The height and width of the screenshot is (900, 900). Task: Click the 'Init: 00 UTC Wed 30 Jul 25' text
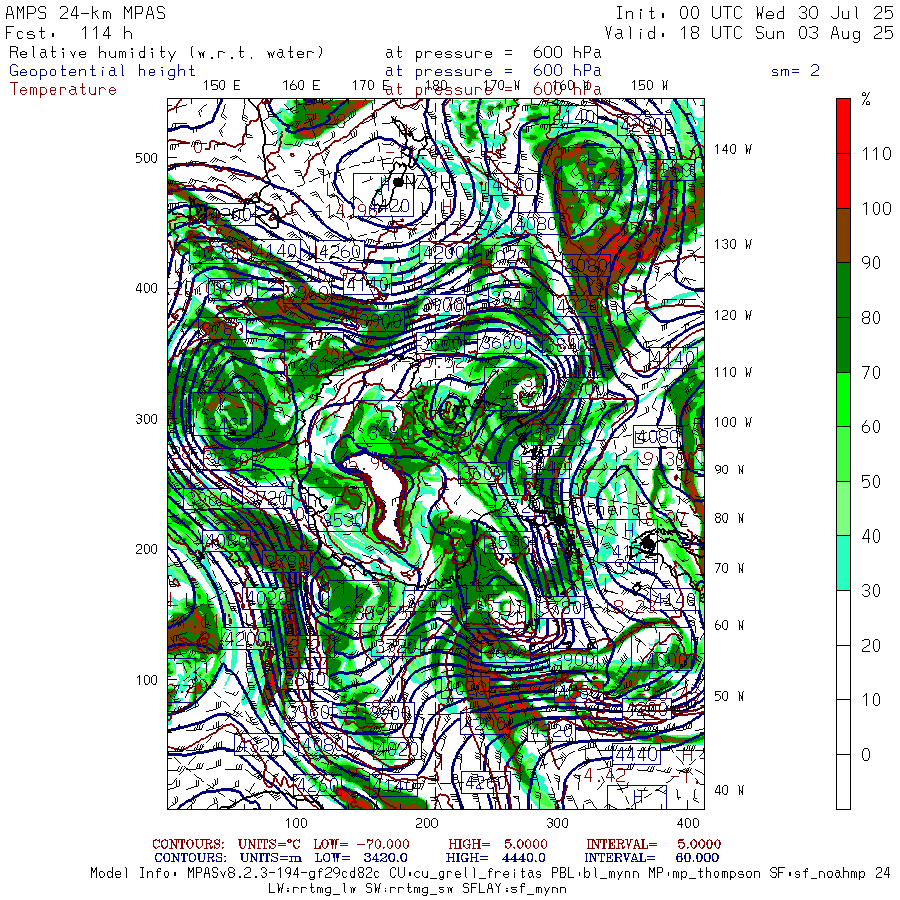[754, 13]
